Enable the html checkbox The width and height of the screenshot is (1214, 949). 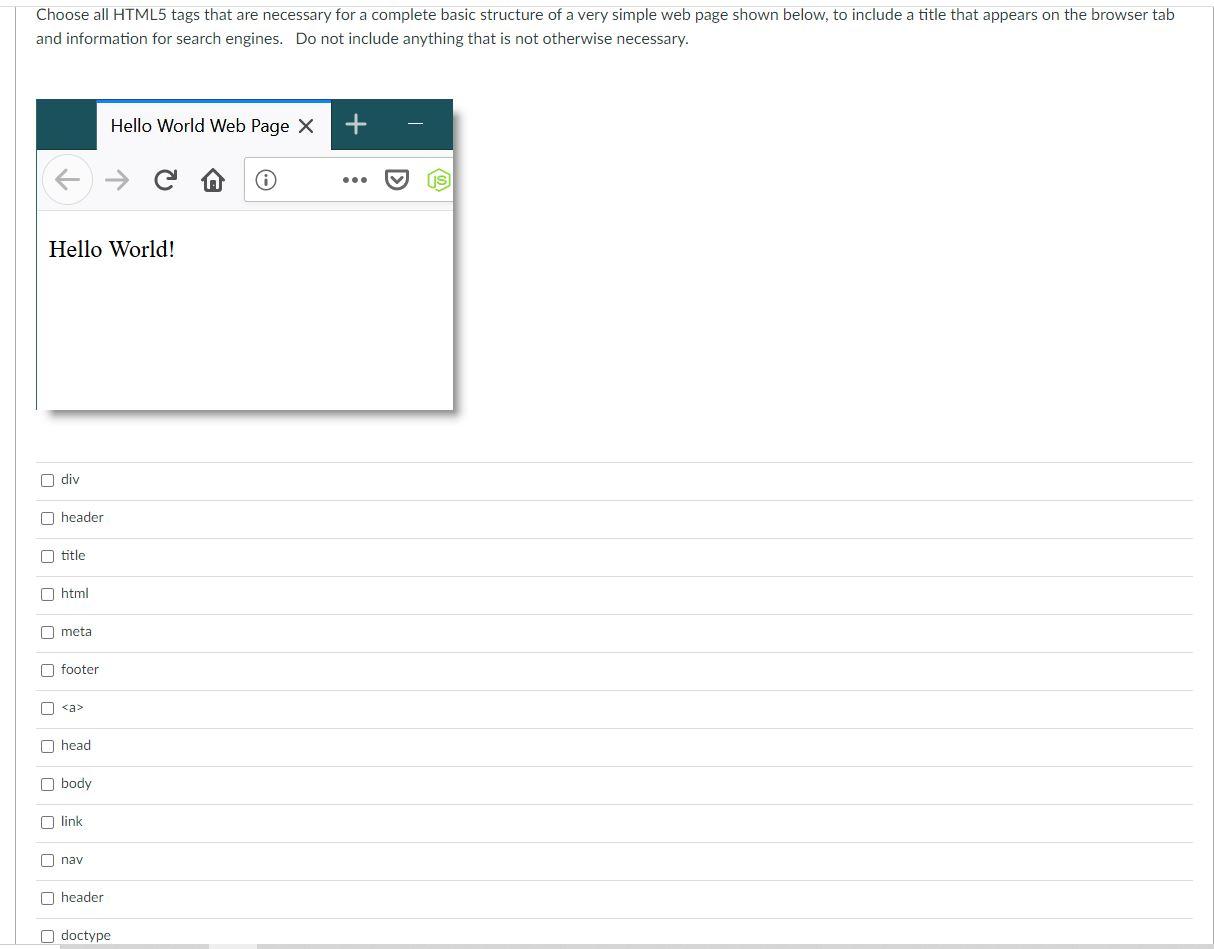[47, 594]
